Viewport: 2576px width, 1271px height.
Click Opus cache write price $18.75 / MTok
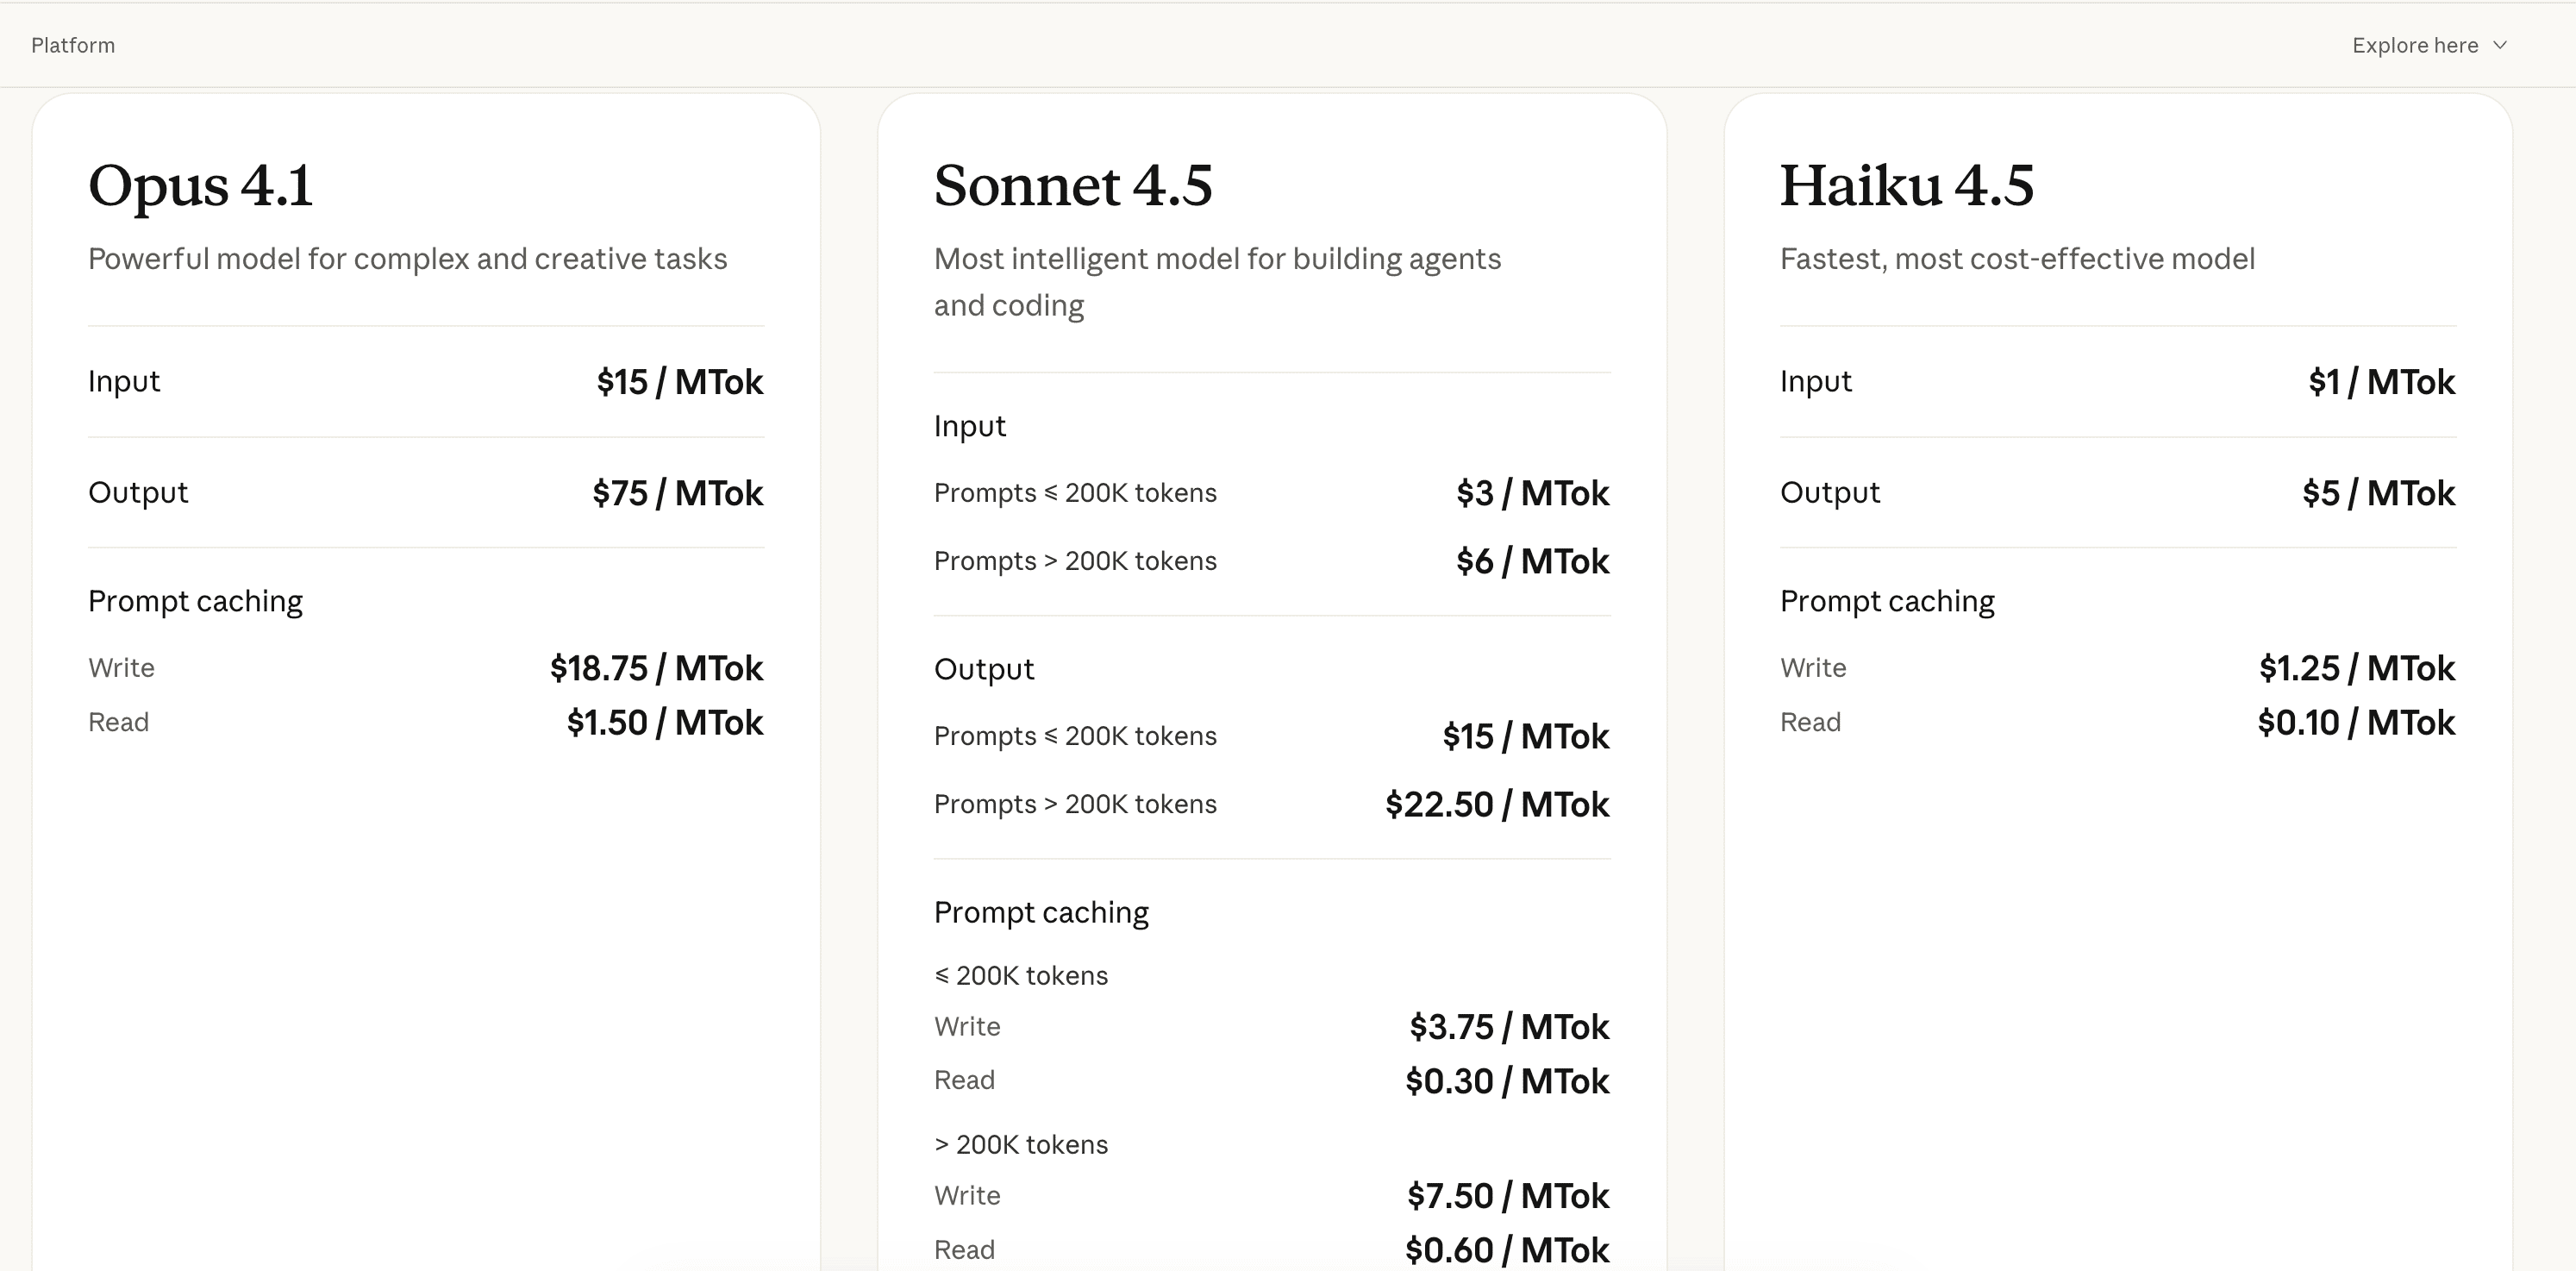pos(656,668)
